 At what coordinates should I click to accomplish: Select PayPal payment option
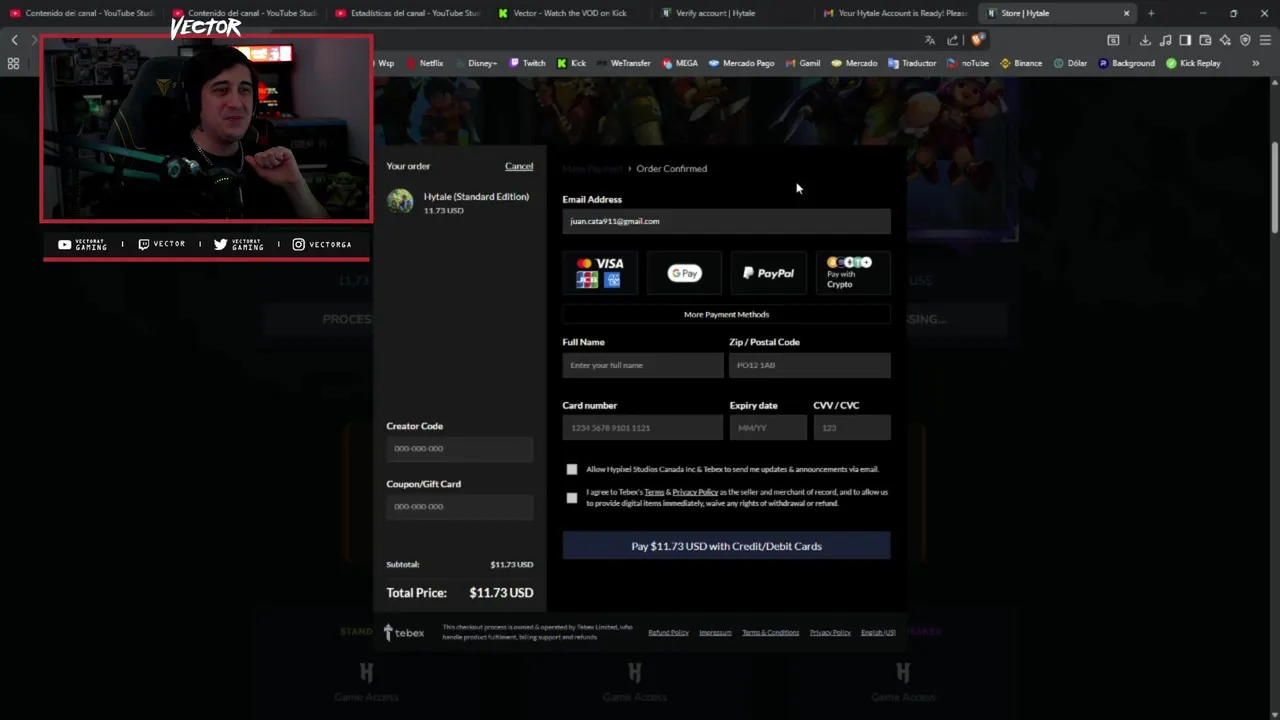pos(768,273)
